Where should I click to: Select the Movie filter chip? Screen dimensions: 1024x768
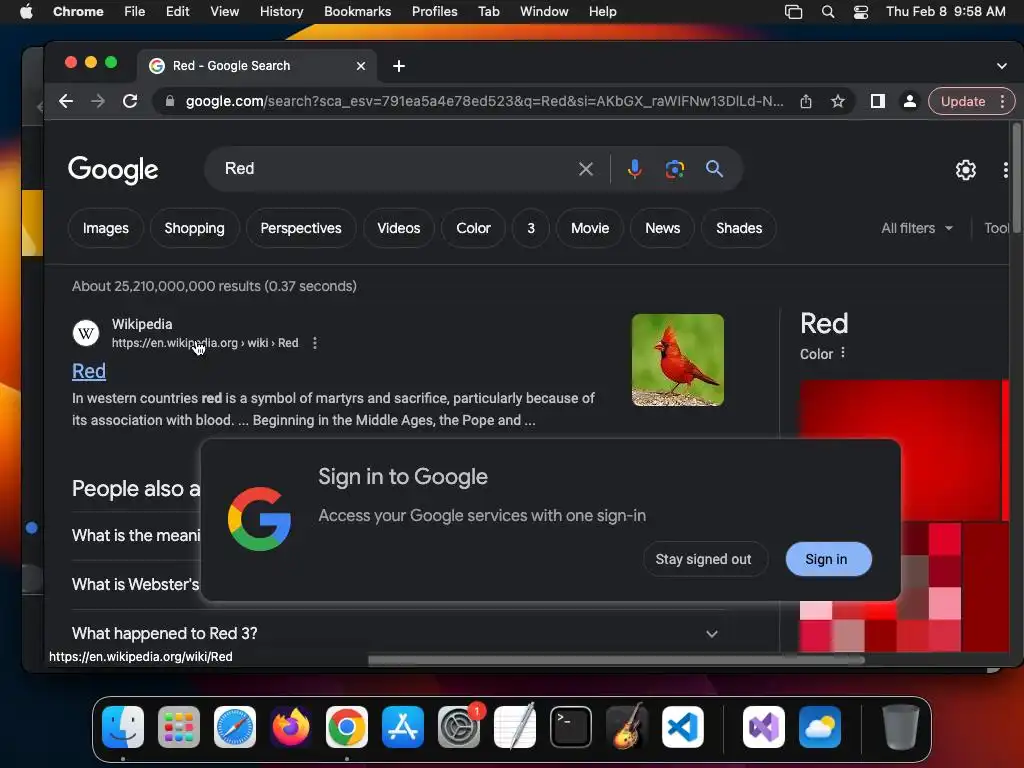pyautogui.click(x=590, y=229)
